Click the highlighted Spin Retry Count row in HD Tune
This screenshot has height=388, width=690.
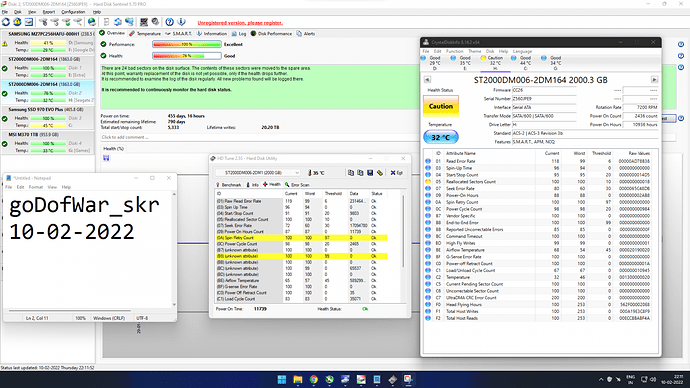[301, 238]
